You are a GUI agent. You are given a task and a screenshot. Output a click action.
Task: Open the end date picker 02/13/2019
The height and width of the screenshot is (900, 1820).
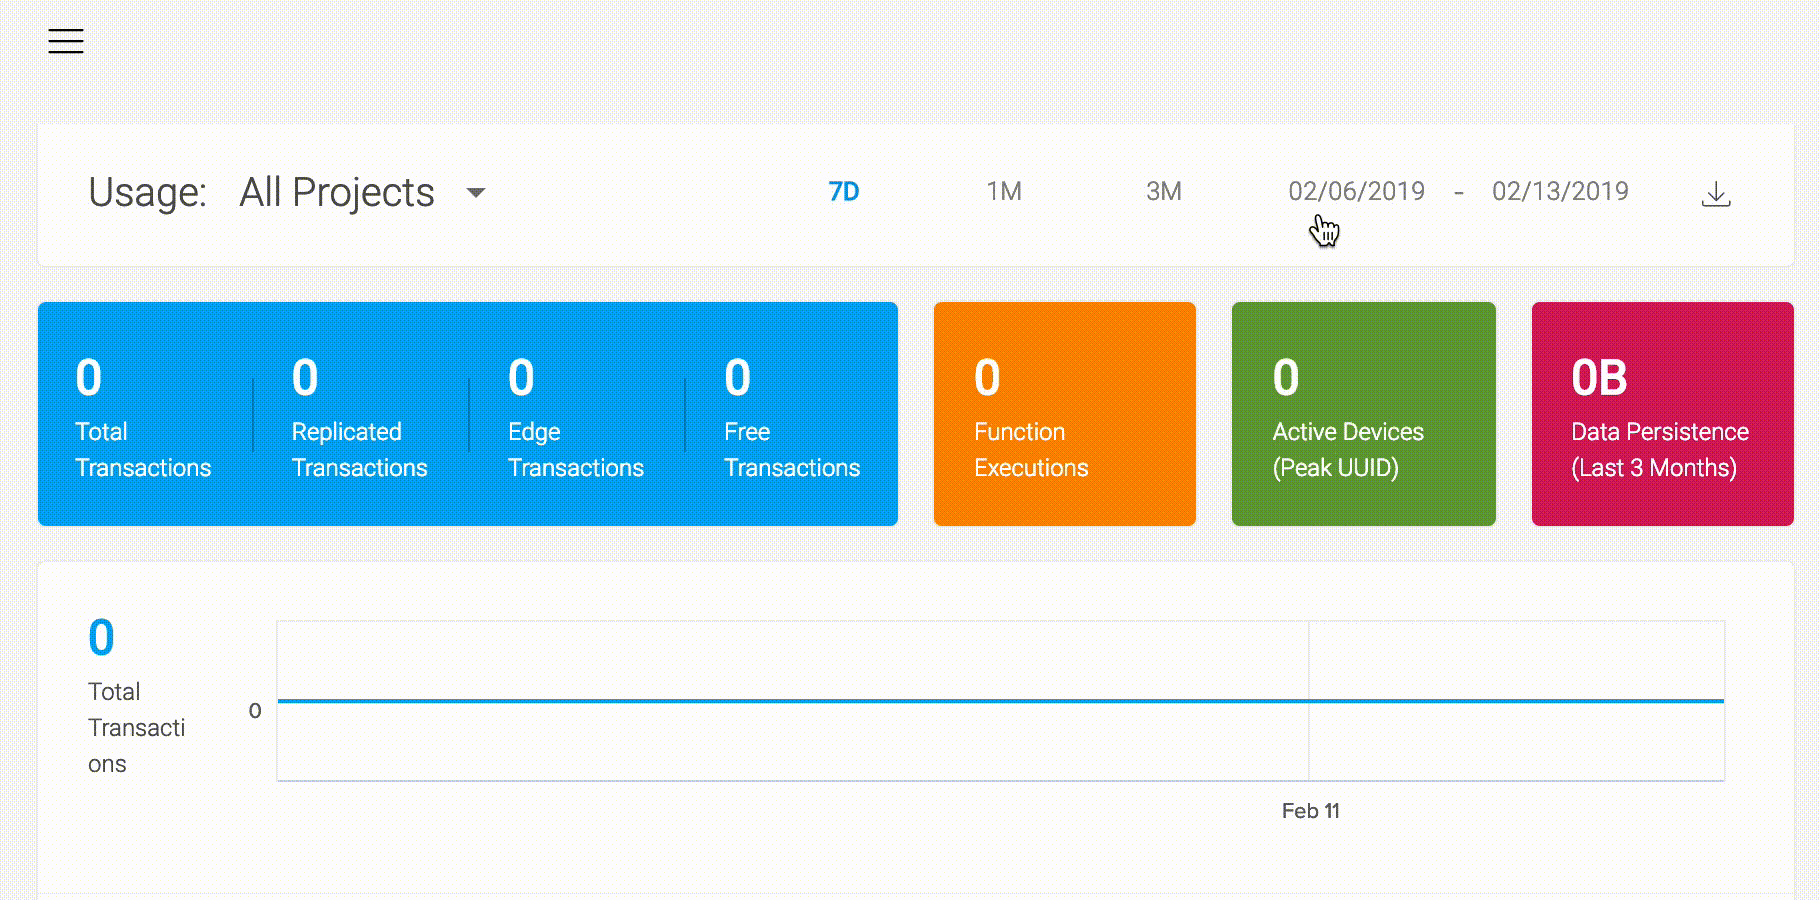tap(1560, 191)
